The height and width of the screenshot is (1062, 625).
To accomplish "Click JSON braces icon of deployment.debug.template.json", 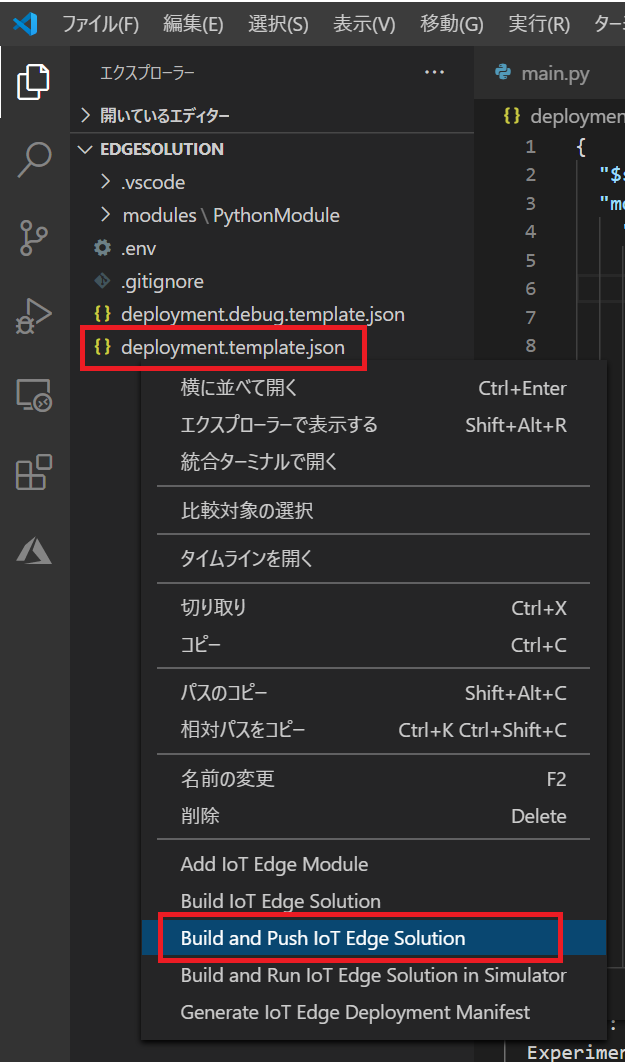I will (102, 314).
